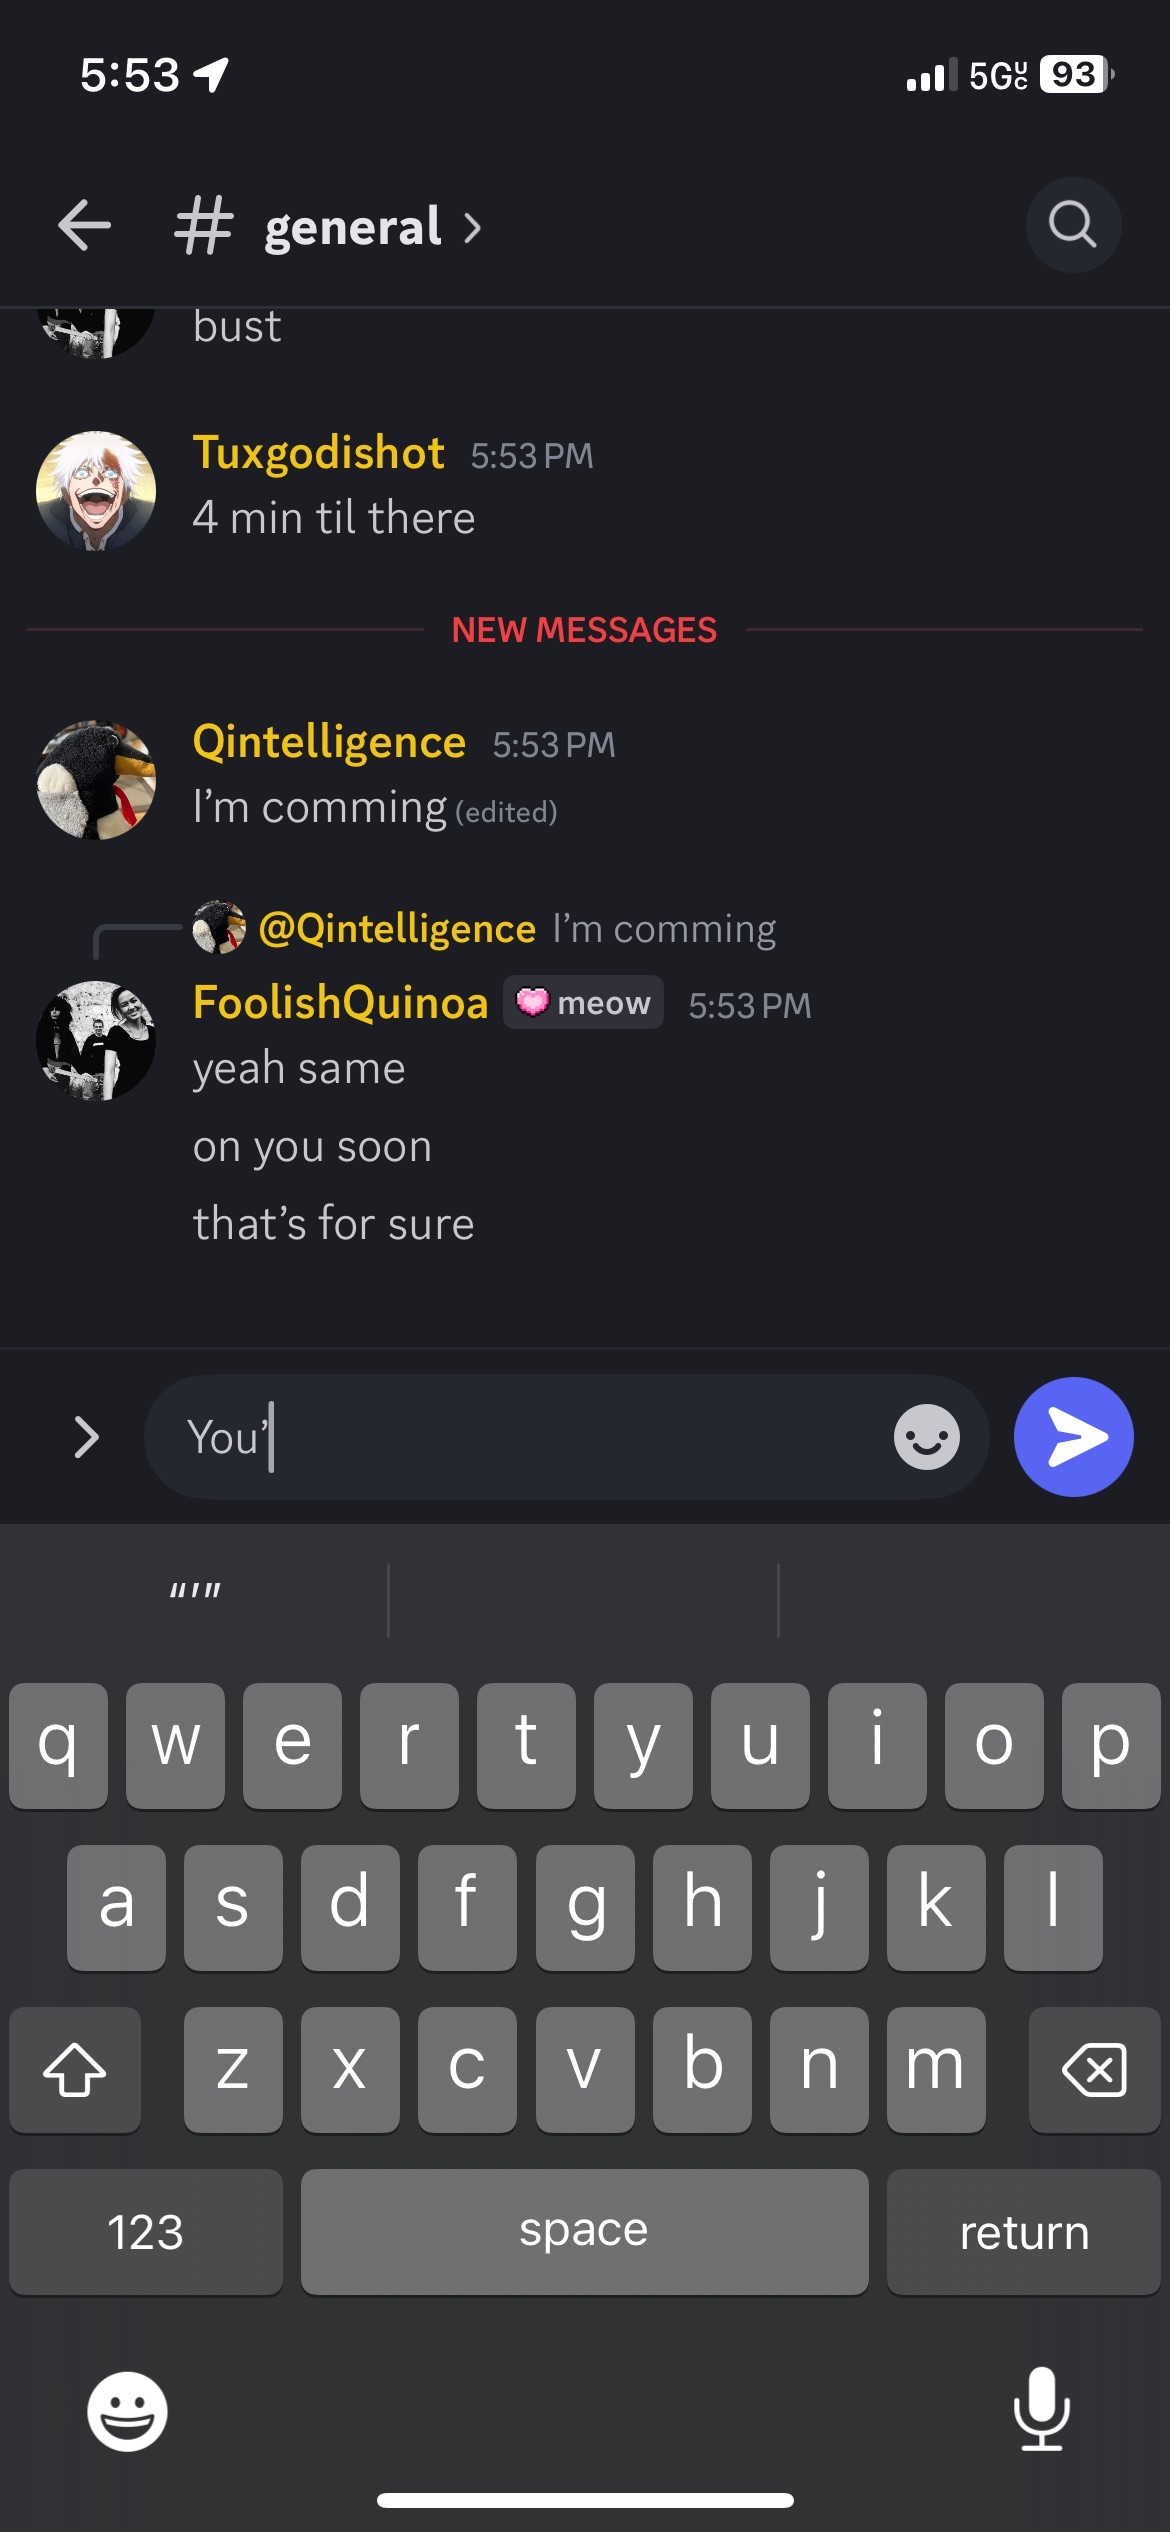Viewport: 1170px width, 2532px height.
Task: Select the quotation marks keyboard suggestion
Action: click(195, 1590)
